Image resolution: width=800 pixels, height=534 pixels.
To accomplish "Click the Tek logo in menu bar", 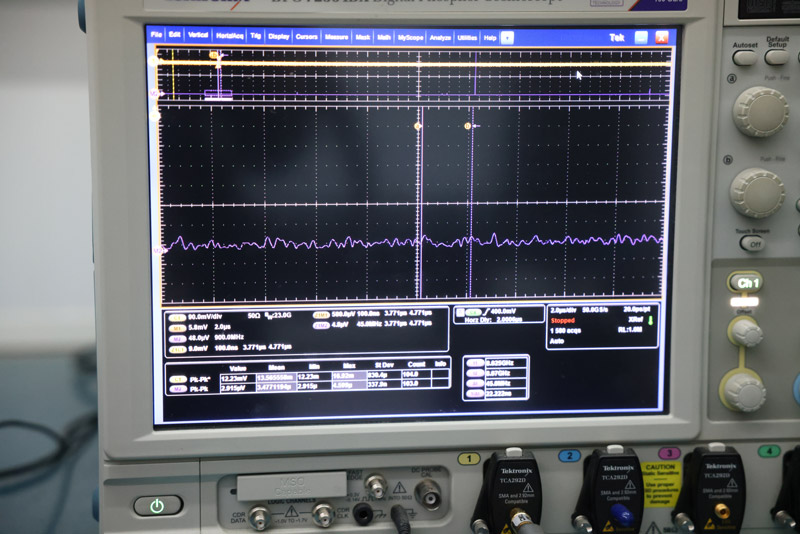I will point(616,38).
